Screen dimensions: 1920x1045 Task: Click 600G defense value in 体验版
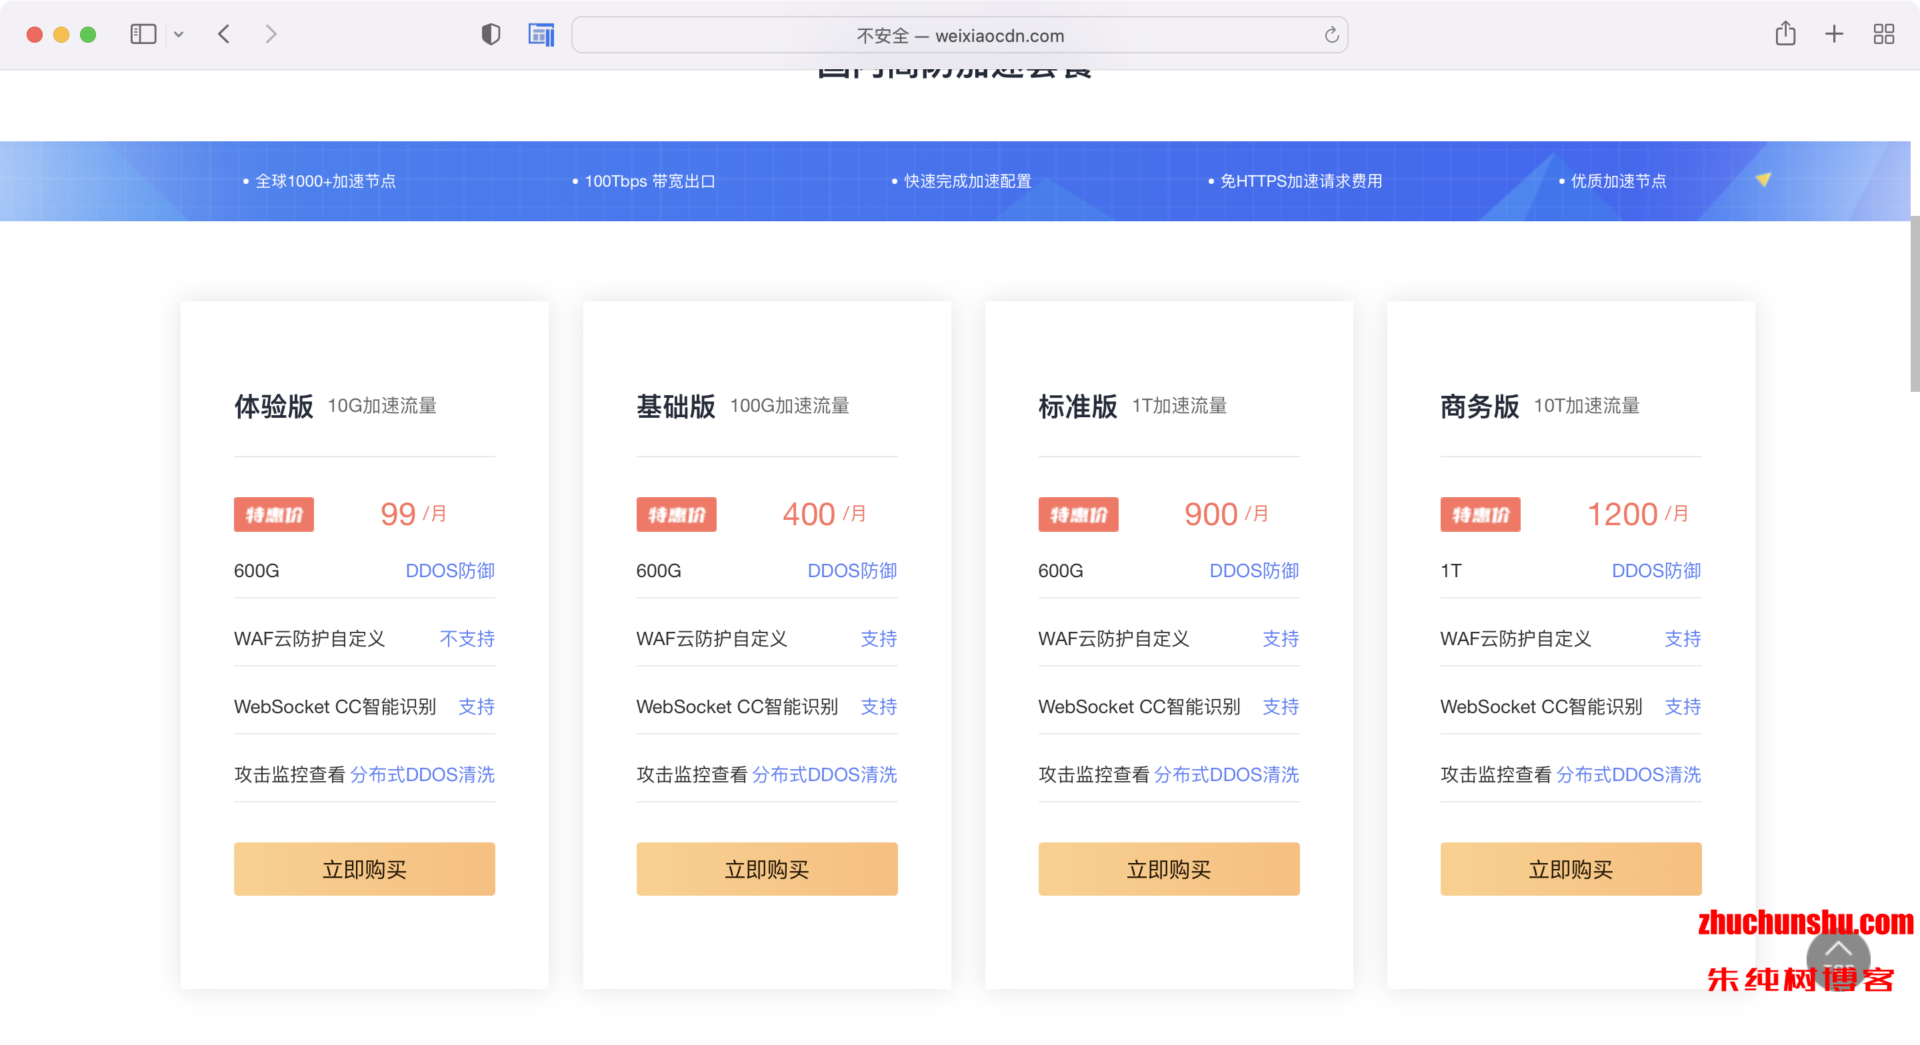[x=256, y=571]
